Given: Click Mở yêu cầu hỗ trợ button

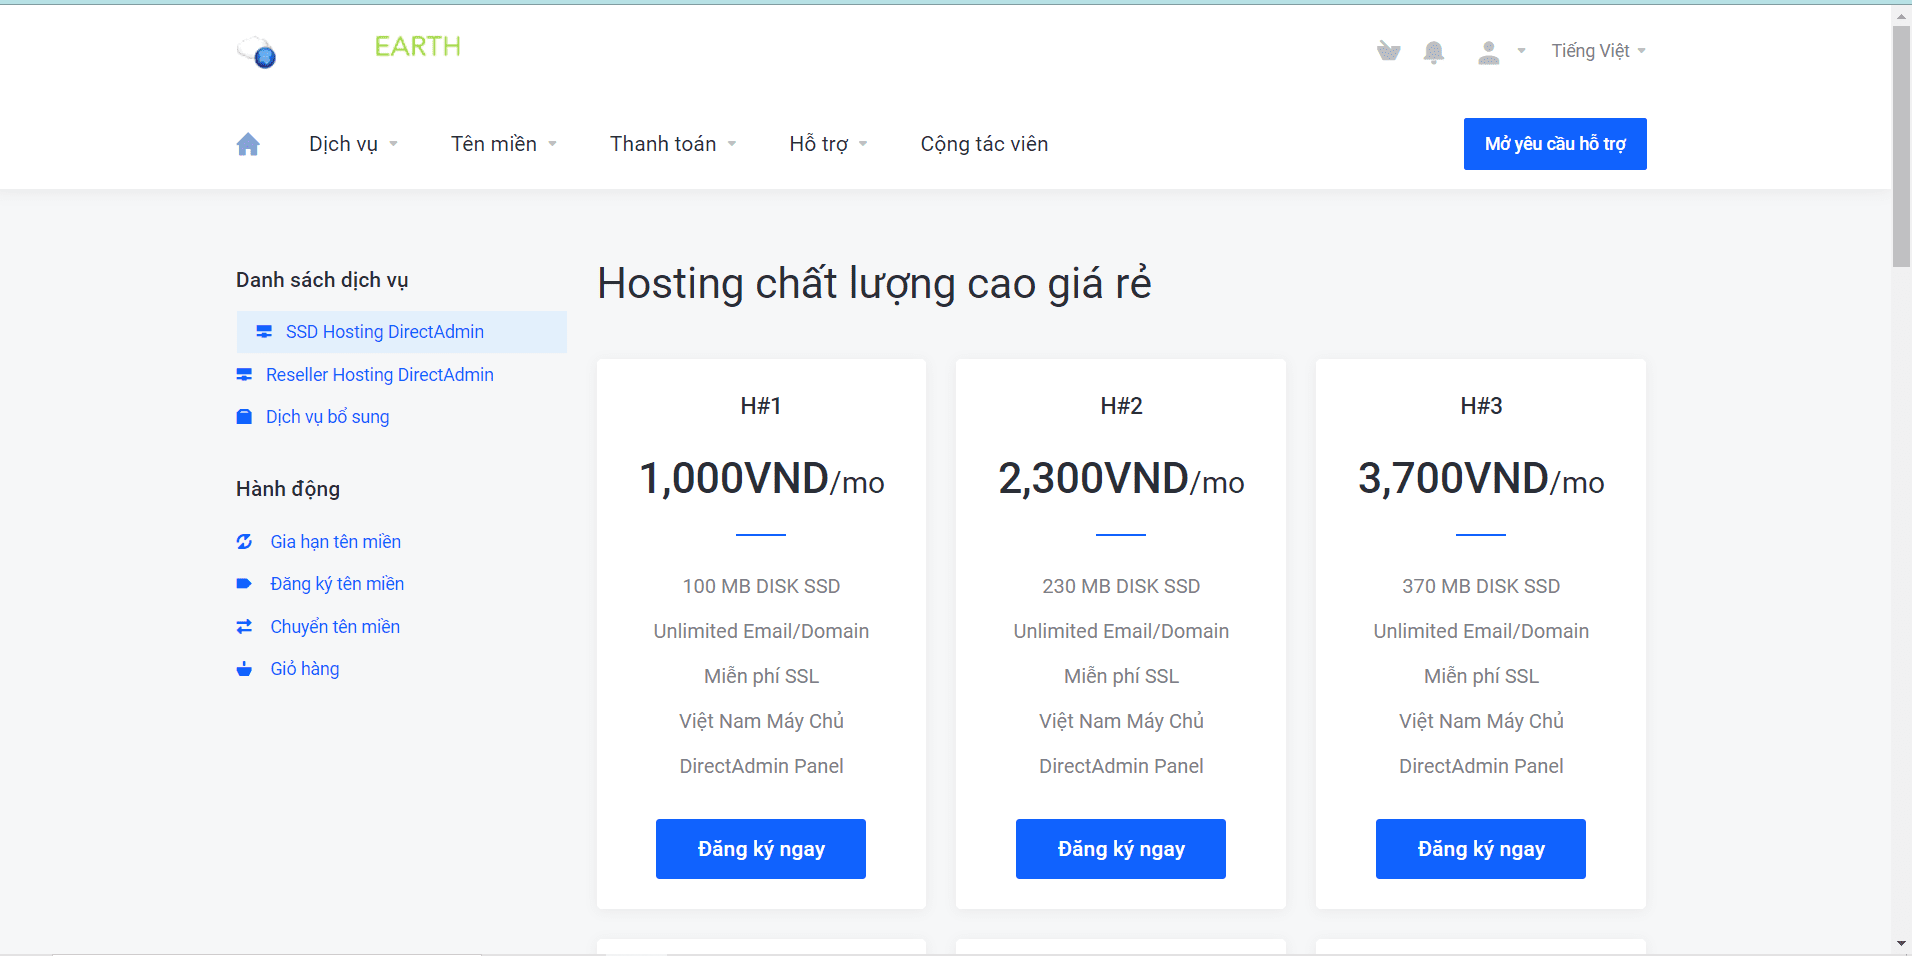Looking at the screenshot, I should click(1555, 144).
